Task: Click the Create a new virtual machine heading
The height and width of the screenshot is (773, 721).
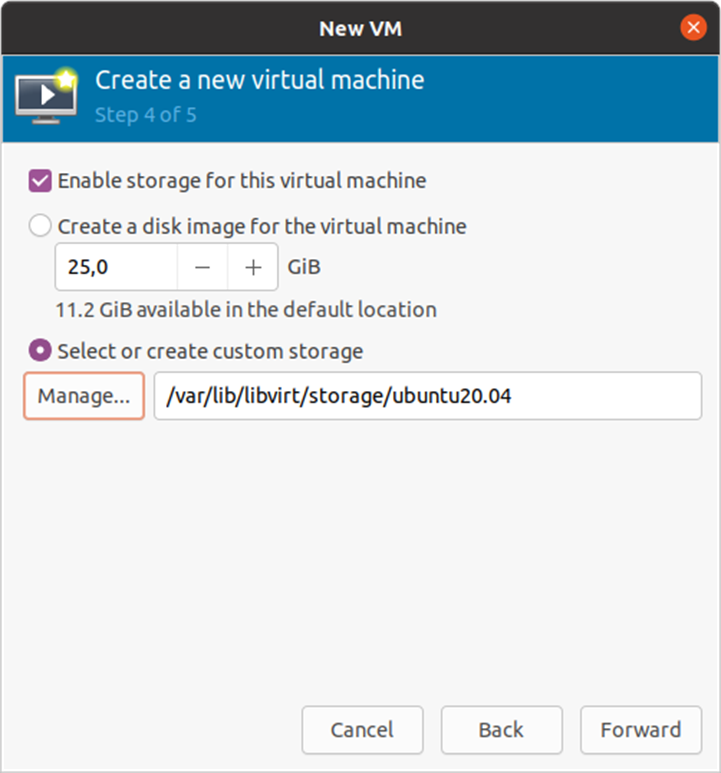Action: tap(259, 80)
